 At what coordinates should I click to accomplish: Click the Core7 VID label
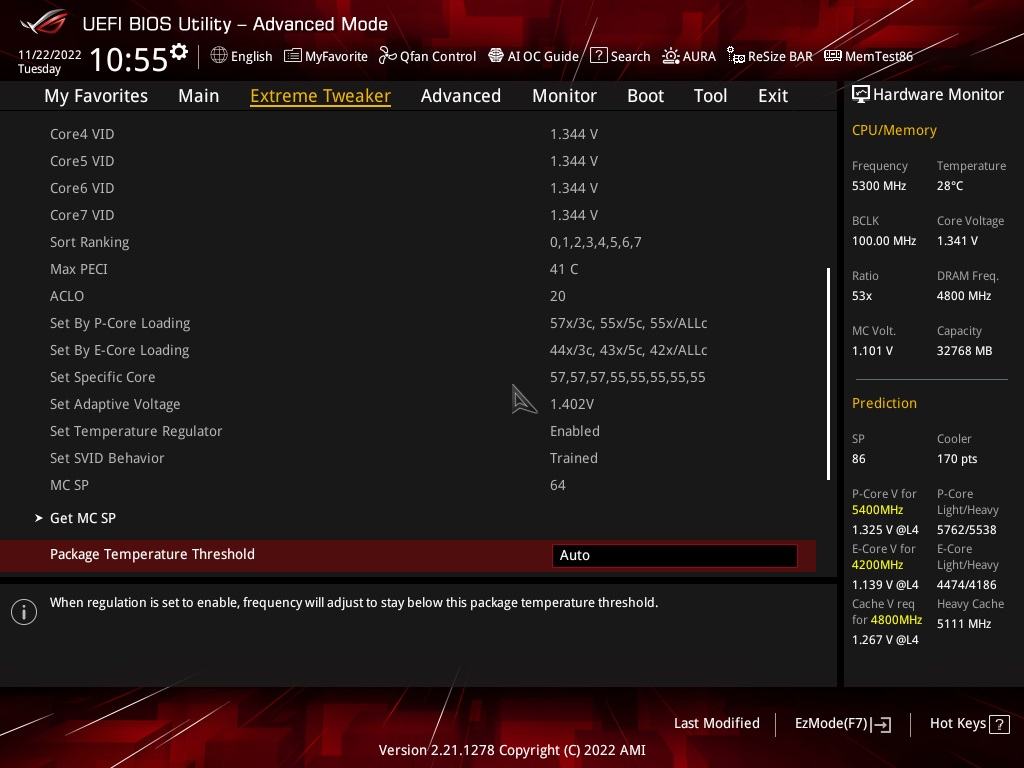[x=82, y=215]
